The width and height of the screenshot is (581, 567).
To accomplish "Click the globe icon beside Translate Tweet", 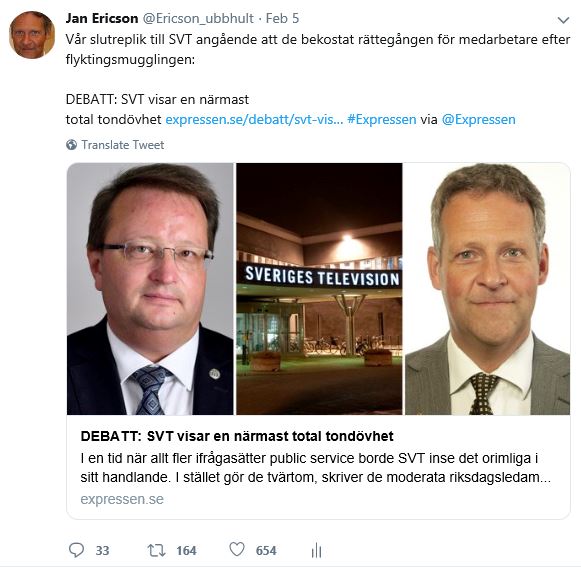I will click(x=72, y=145).
